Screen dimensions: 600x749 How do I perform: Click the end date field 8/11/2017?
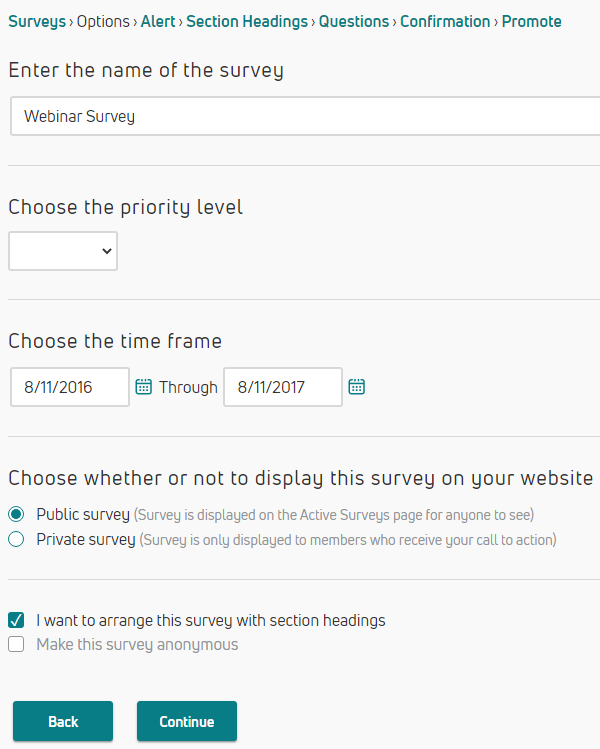click(x=282, y=387)
